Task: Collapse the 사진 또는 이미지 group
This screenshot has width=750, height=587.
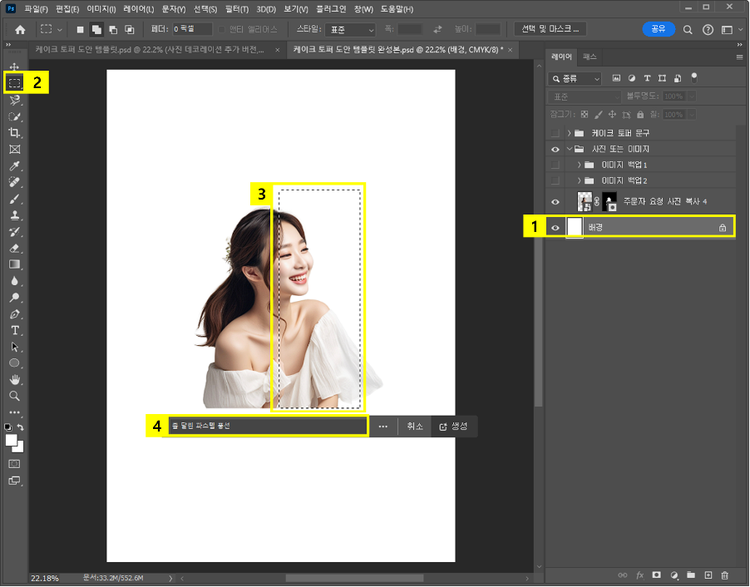Action: [569, 149]
